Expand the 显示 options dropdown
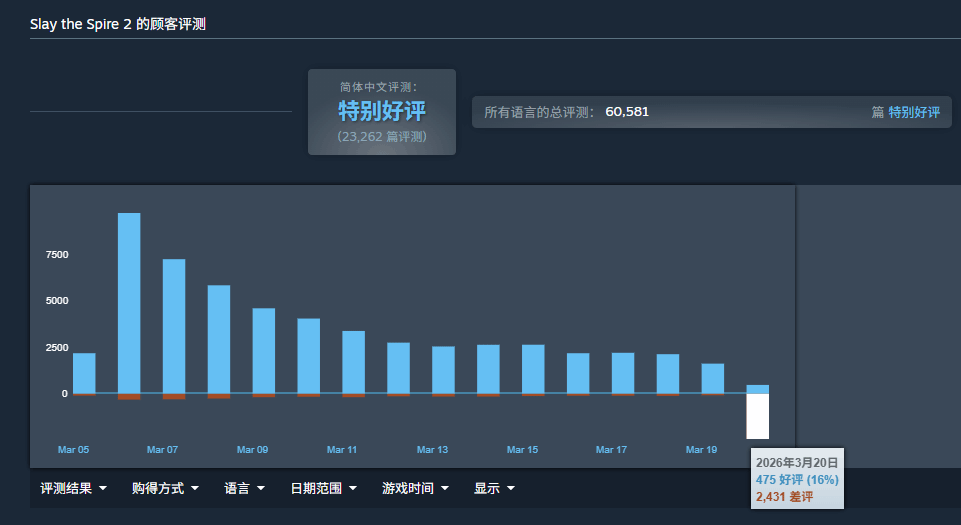 point(494,489)
